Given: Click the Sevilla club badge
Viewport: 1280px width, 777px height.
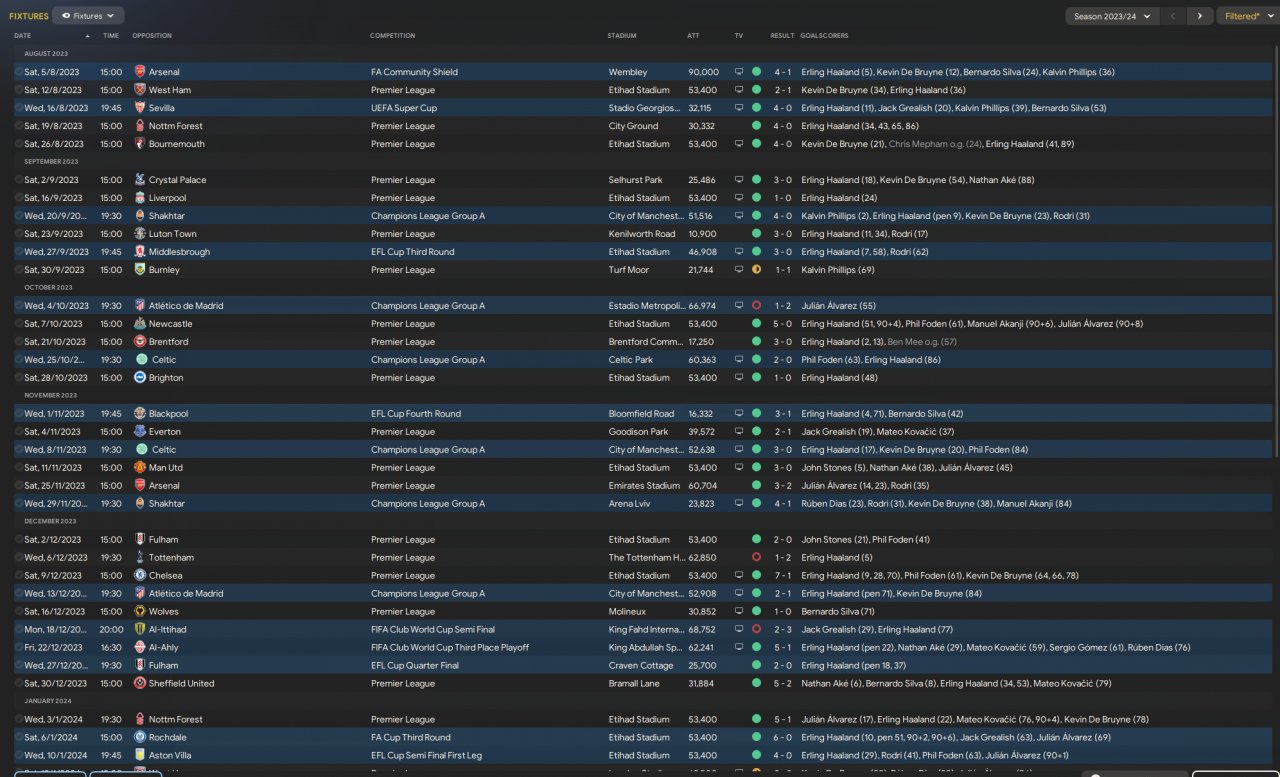Looking at the screenshot, I should click(x=140, y=108).
